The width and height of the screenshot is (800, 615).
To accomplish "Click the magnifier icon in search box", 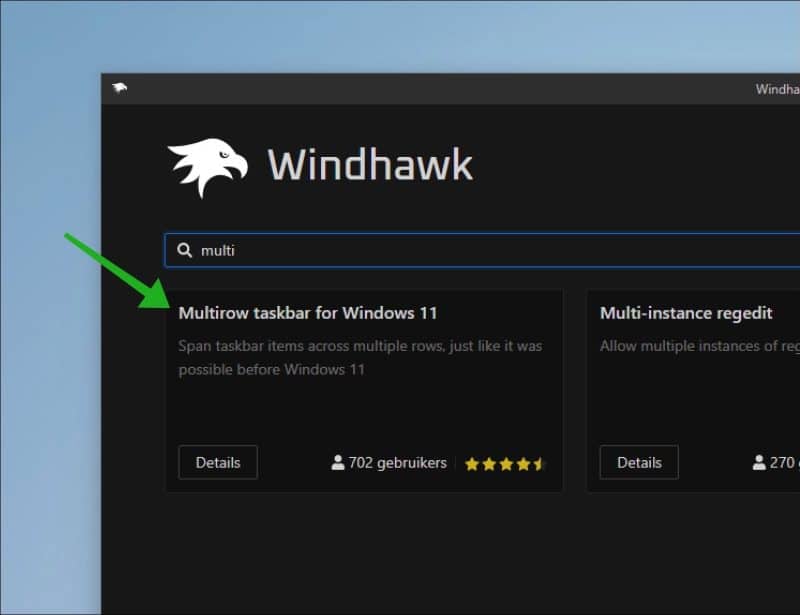I will (185, 250).
